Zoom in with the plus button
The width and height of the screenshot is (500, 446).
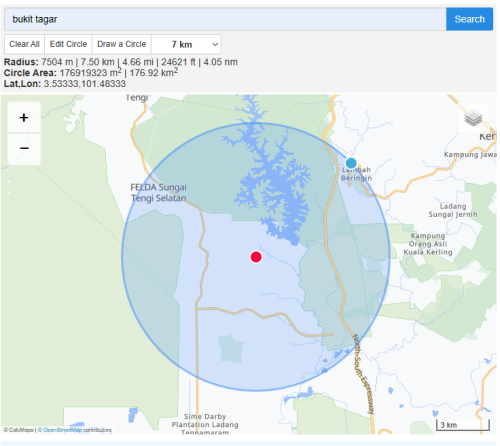(24, 118)
